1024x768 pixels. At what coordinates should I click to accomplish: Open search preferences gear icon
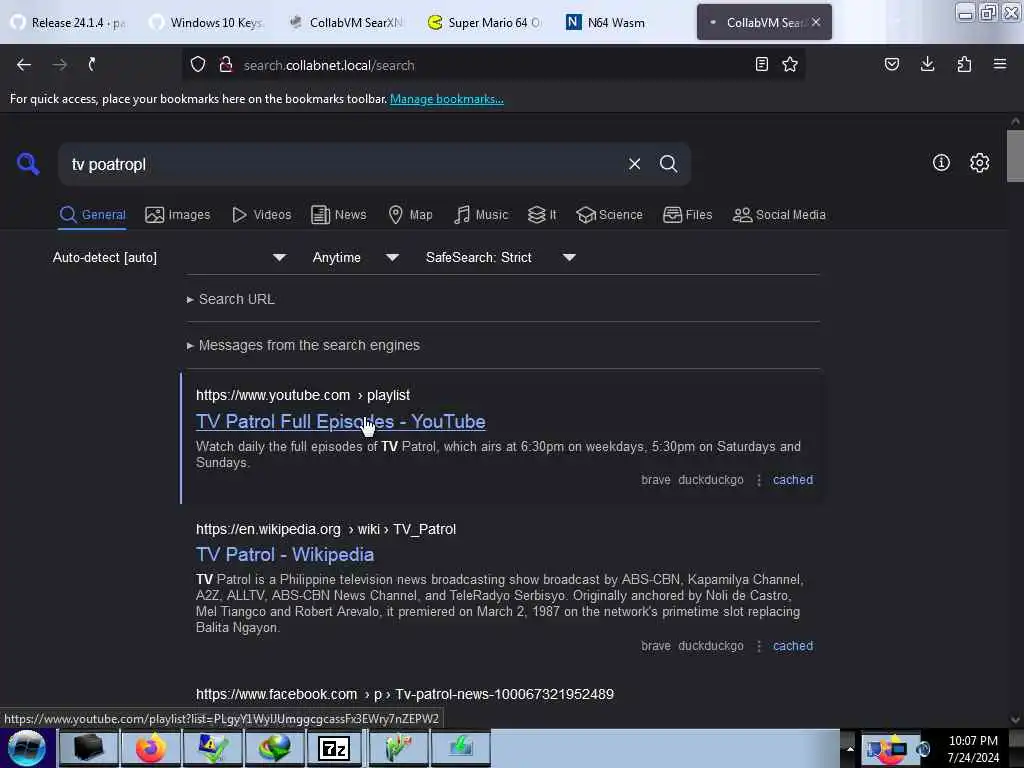(x=979, y=163)
